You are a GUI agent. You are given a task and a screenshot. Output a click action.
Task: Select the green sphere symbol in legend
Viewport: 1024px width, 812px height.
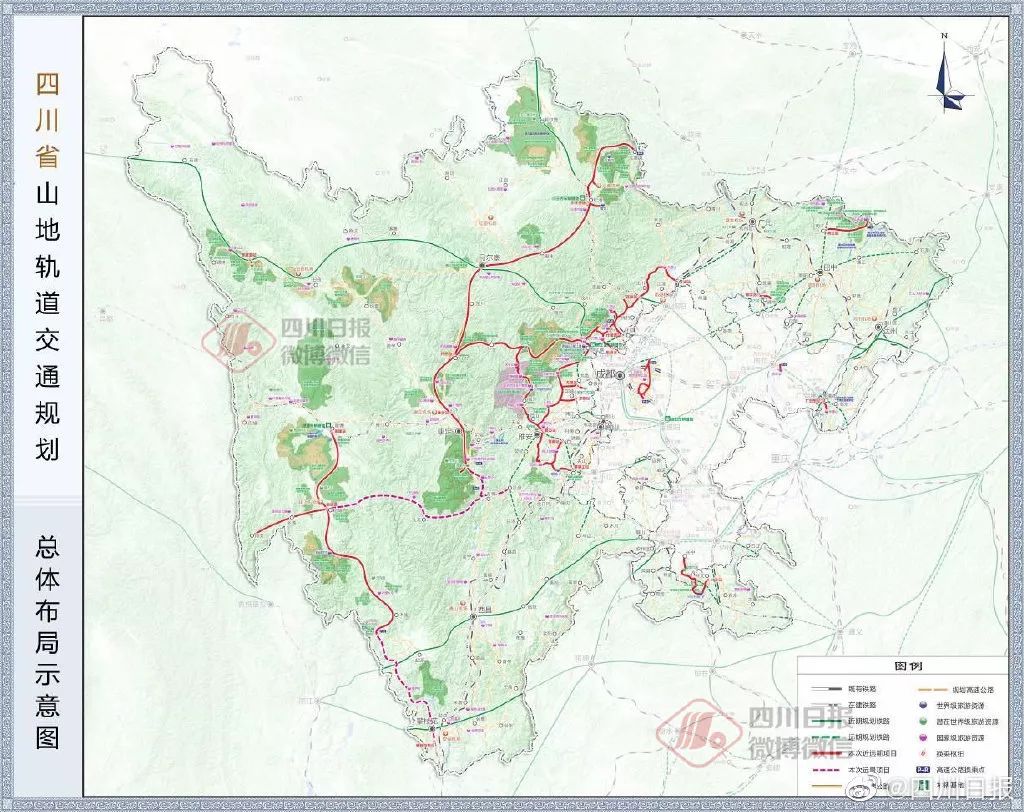pyautogui.click(x=923, y=721)
